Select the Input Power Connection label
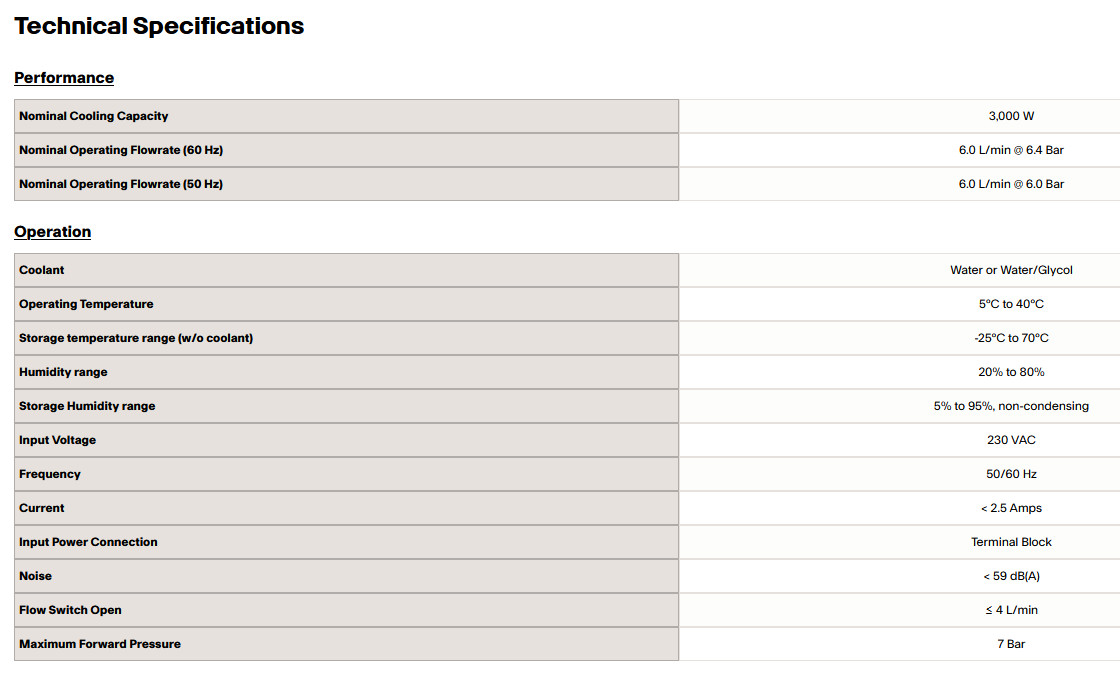This screenshot has width=1120, height=675. coord(88,542)
